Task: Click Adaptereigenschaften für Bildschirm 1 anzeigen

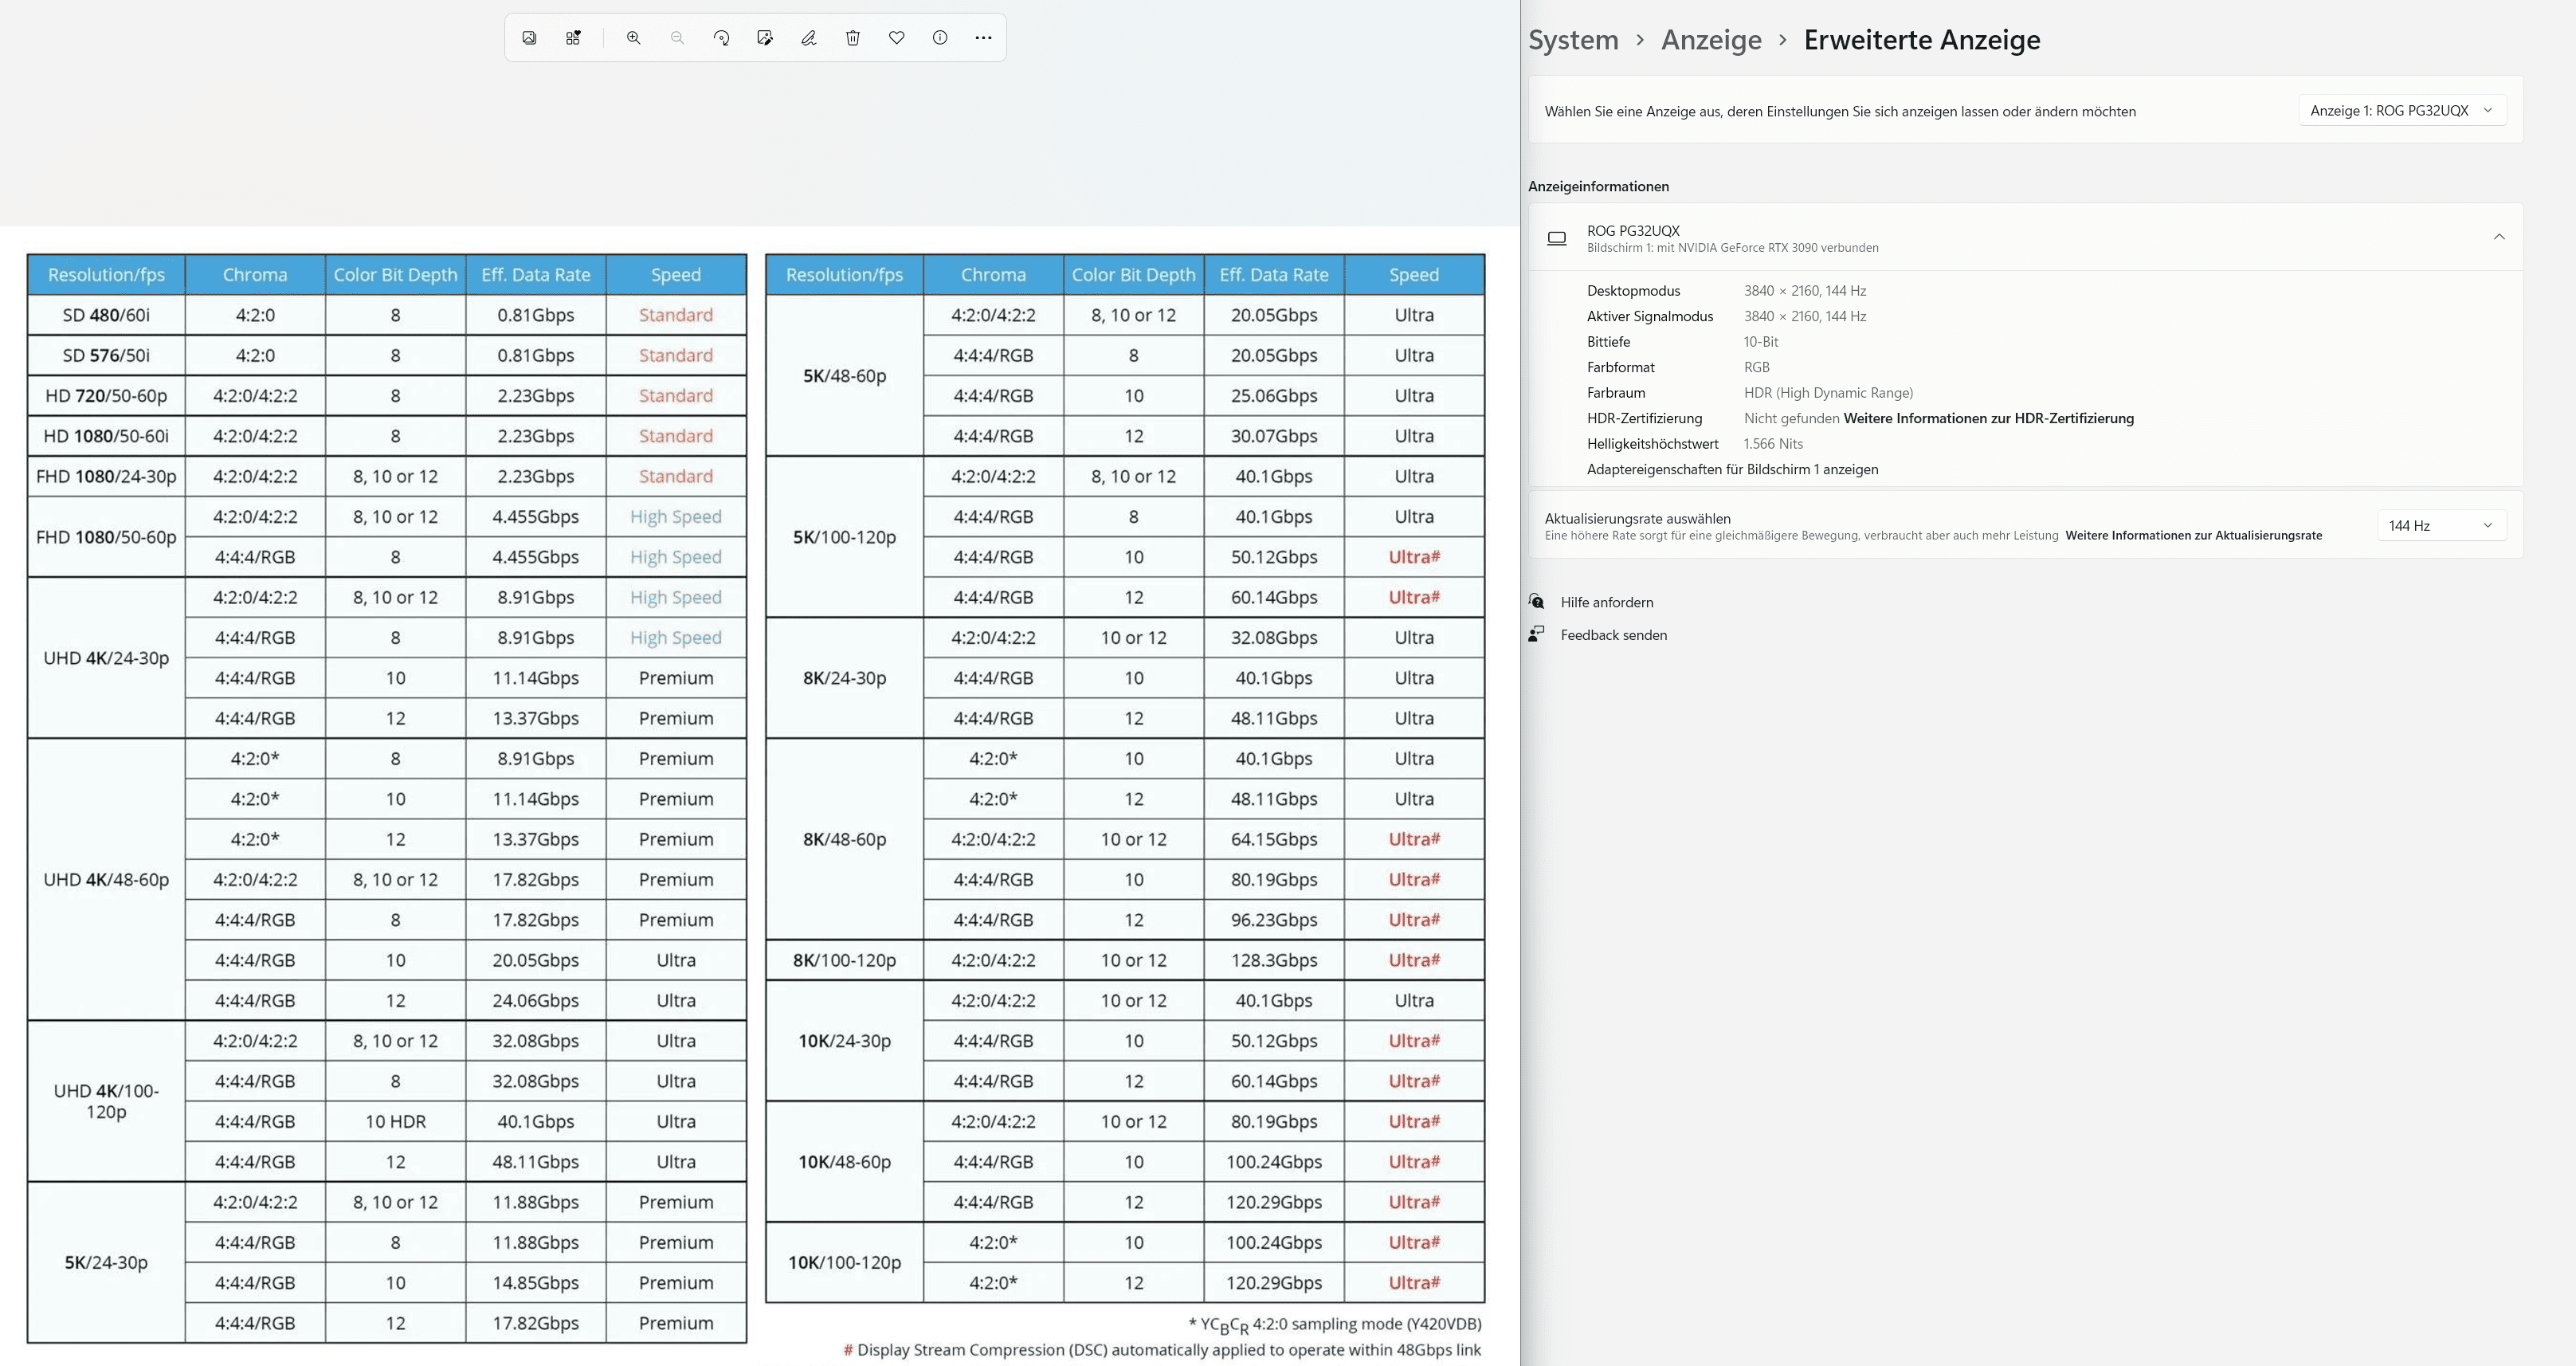Action: tap(1732, 470)
